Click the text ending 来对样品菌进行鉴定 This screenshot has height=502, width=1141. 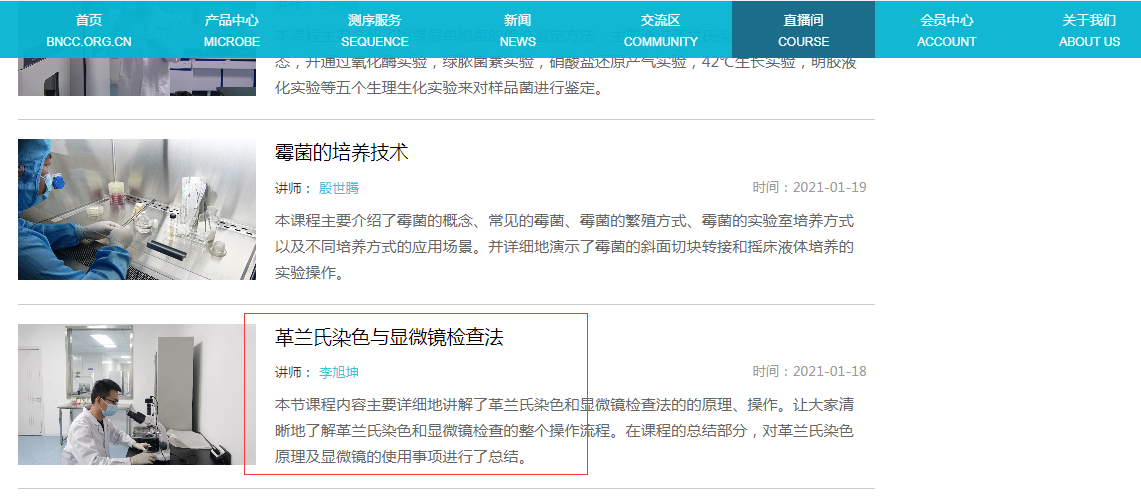pyautogui.click(x=439, y=89)
